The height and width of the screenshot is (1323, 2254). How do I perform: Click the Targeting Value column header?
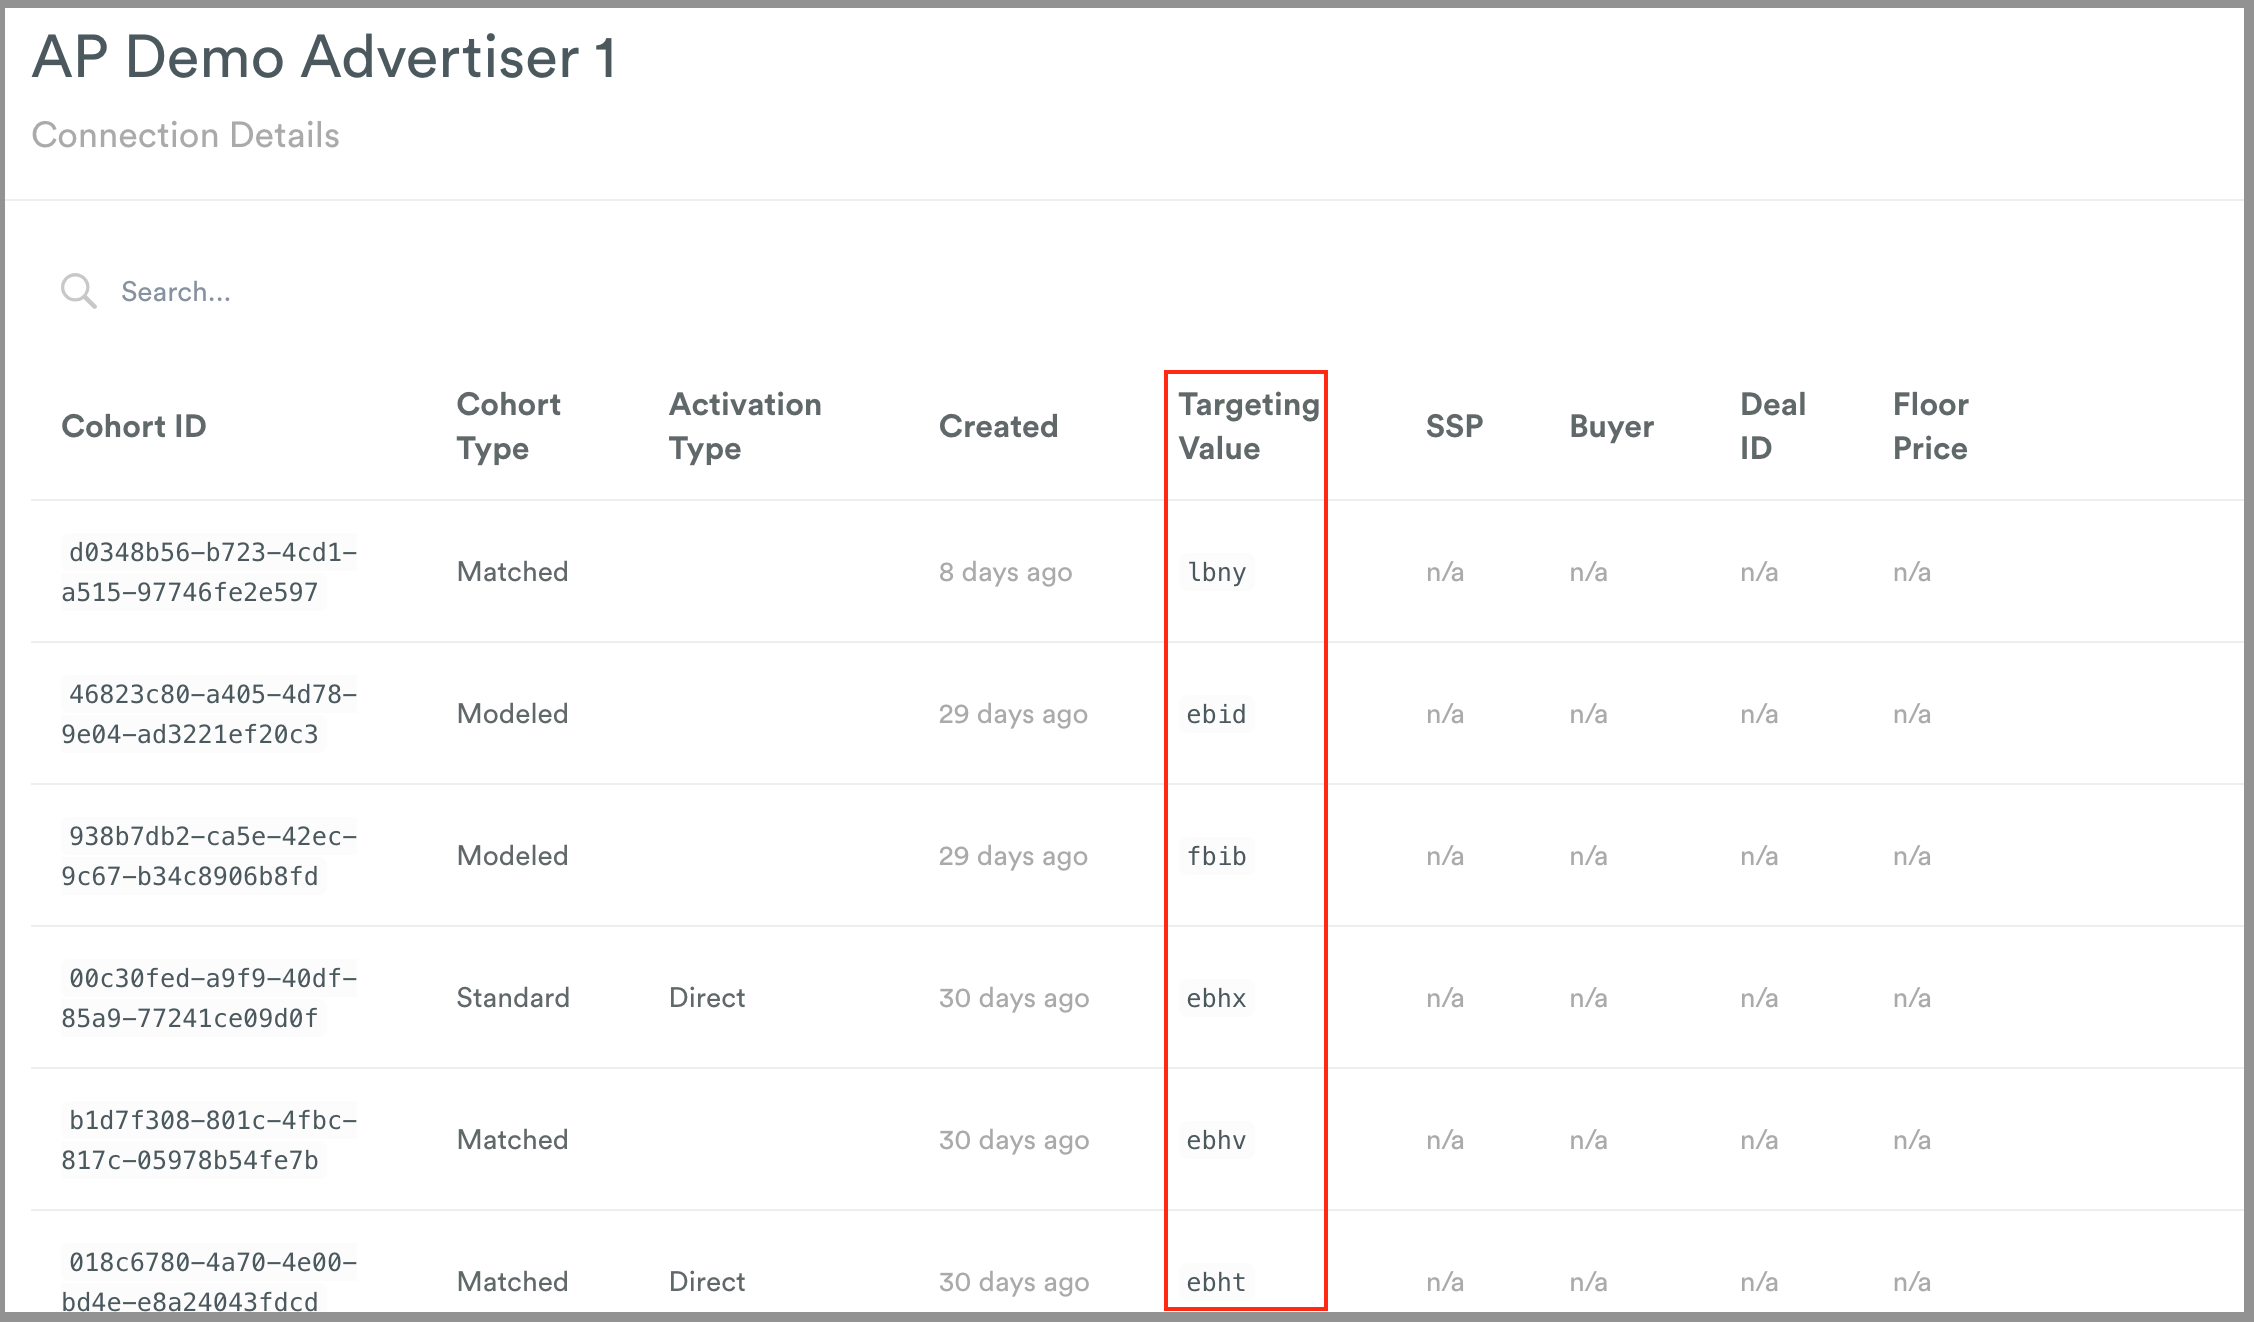pos(1248,426)
